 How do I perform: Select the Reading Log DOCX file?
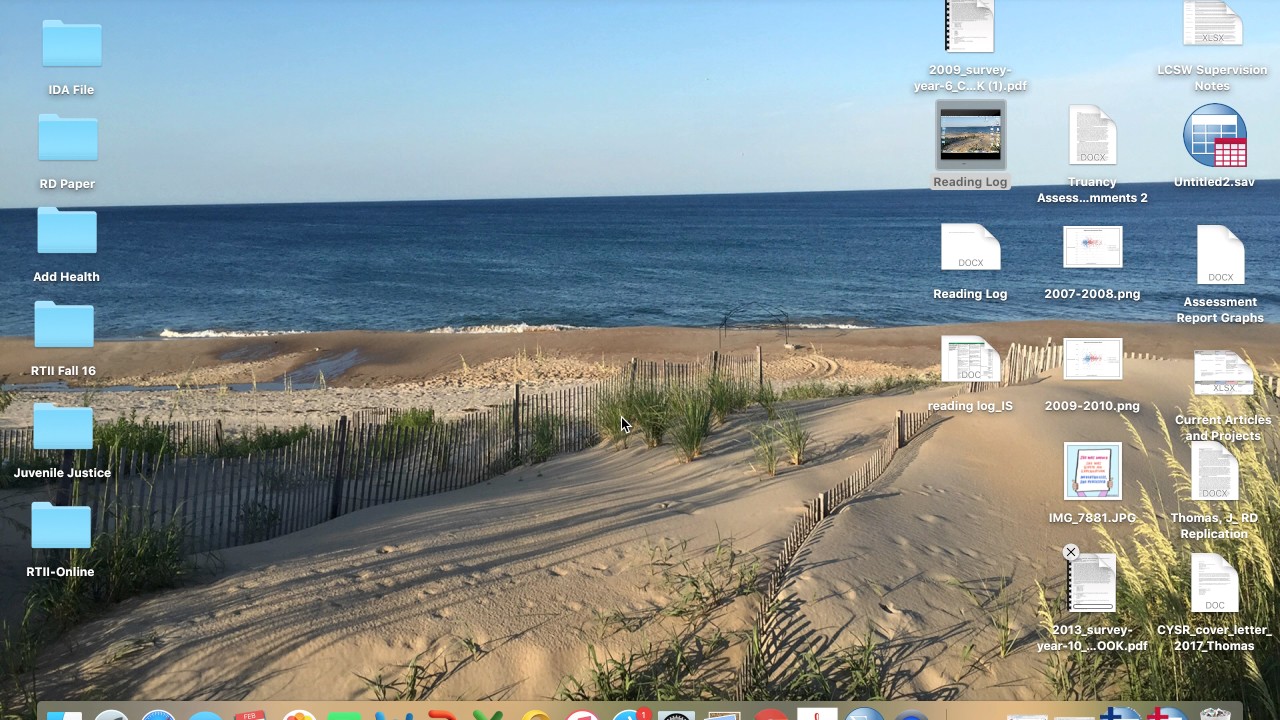click(970, 248)
